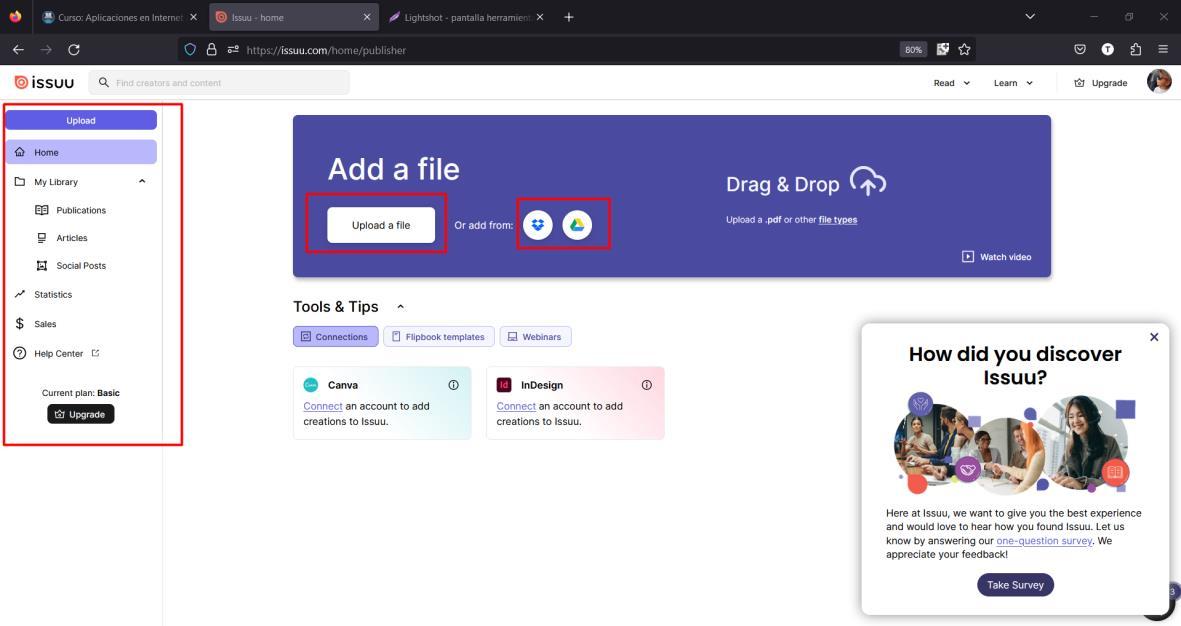
Task: Select the Connections tab
Action: 335,337
